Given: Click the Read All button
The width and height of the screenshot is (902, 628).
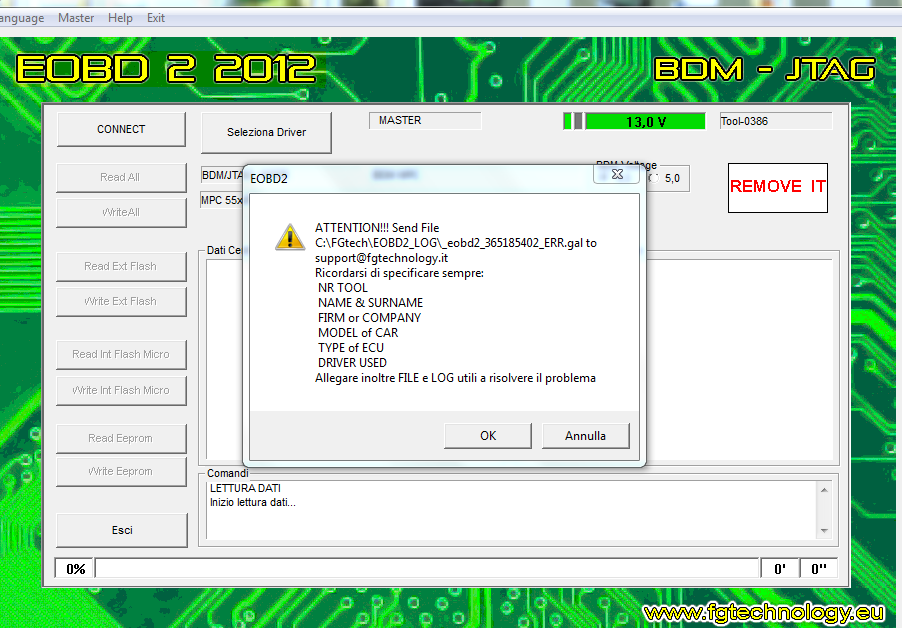Looking at the screenshot, I should [121, 178].
